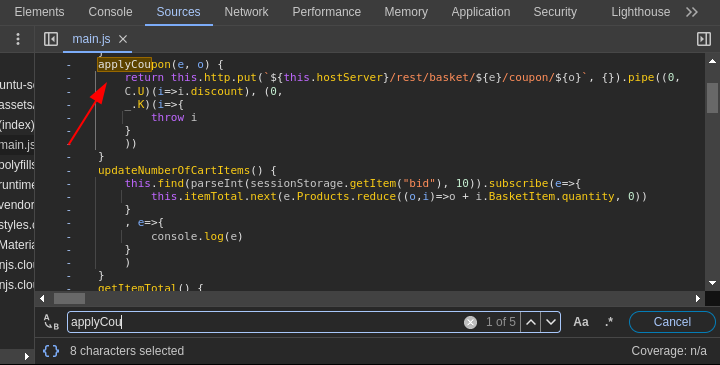Click the pretty print braces icon

(51, 351)
